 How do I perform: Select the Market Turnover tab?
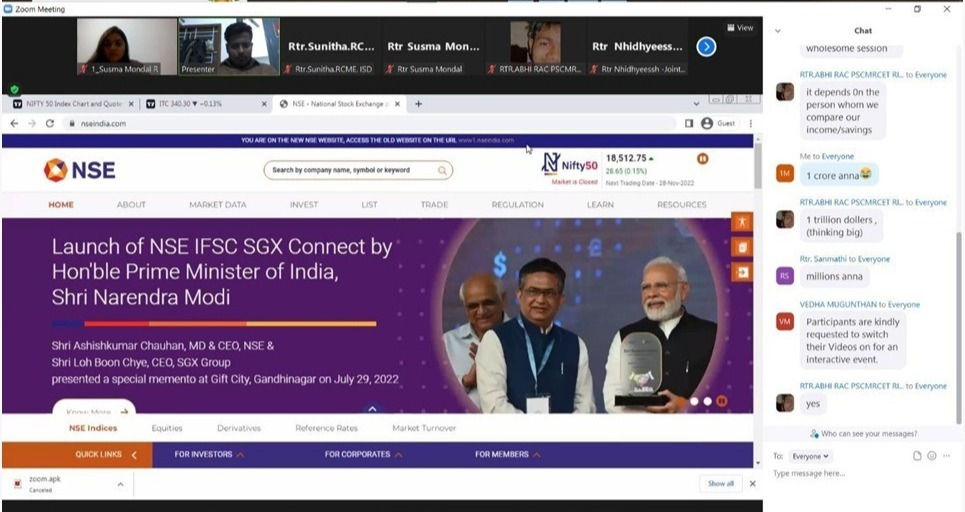[x=424, y=428]
